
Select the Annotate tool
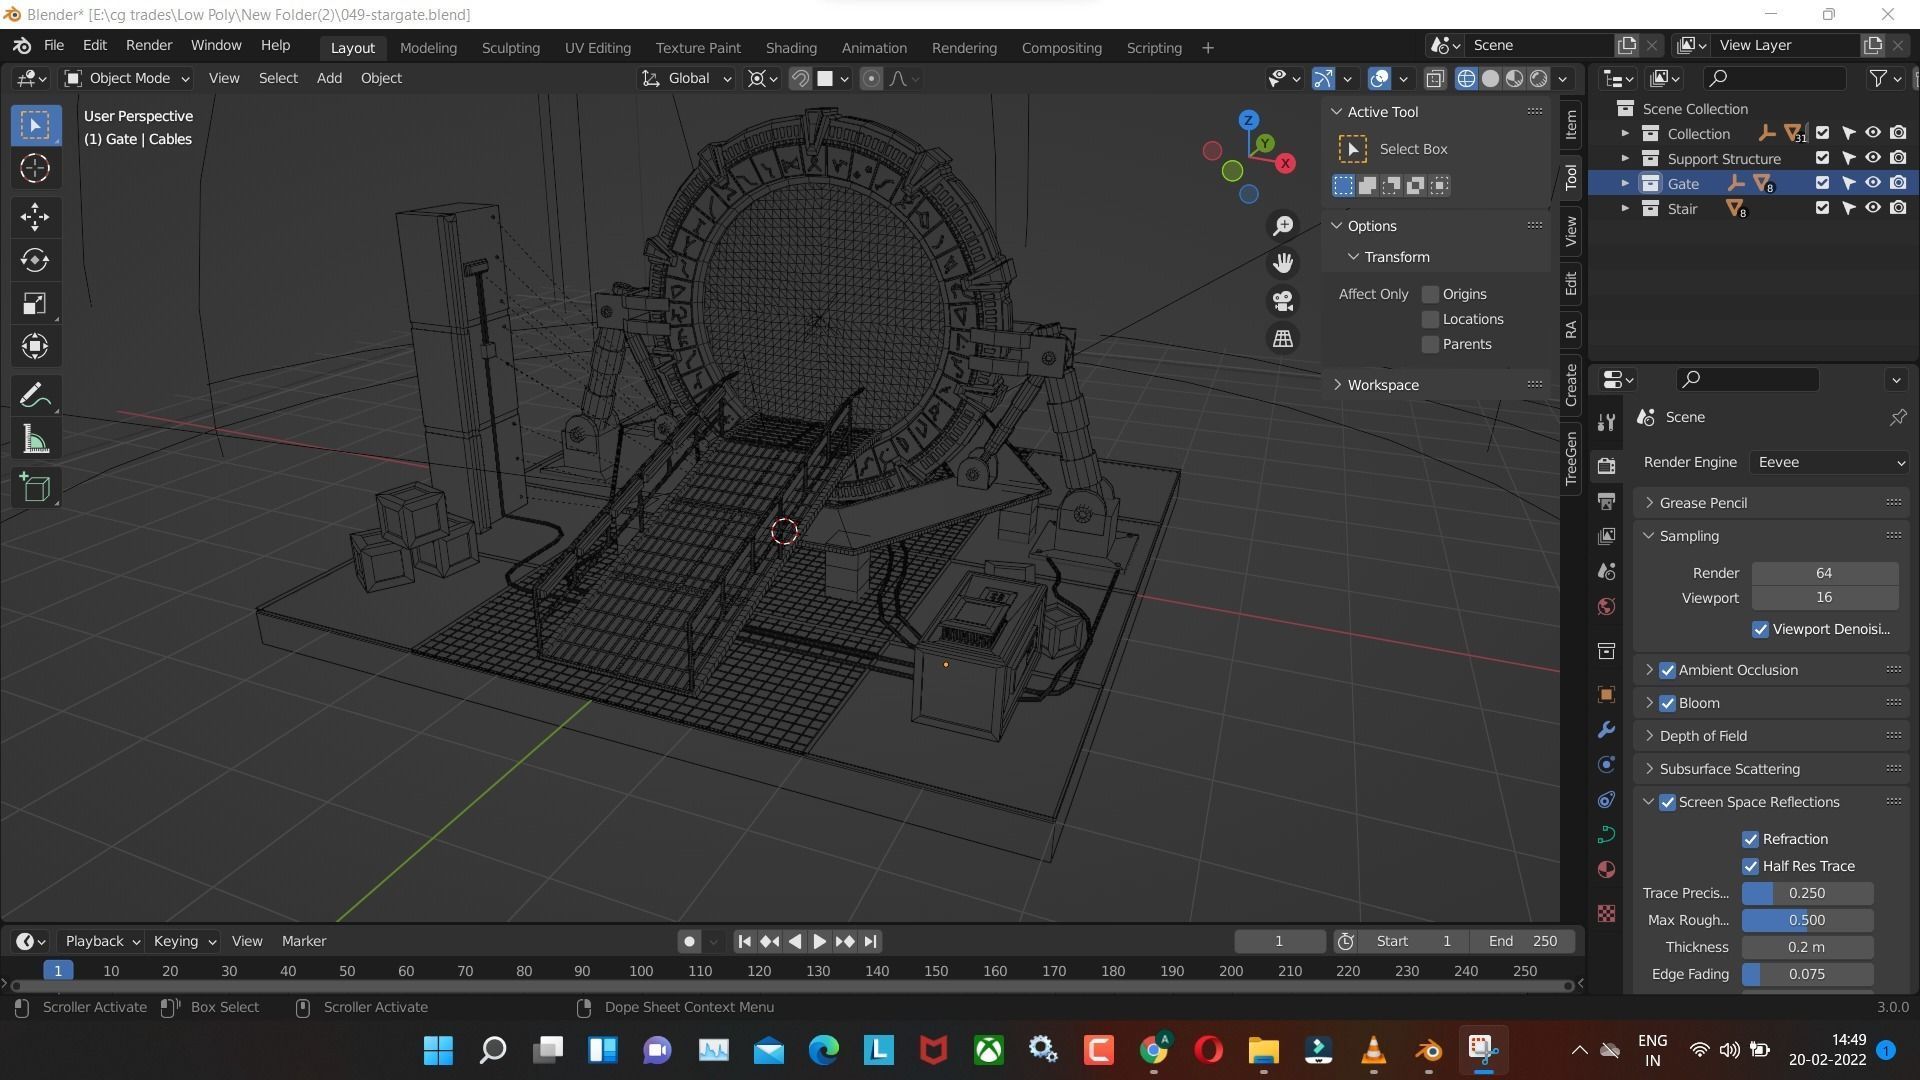(34, 393)
